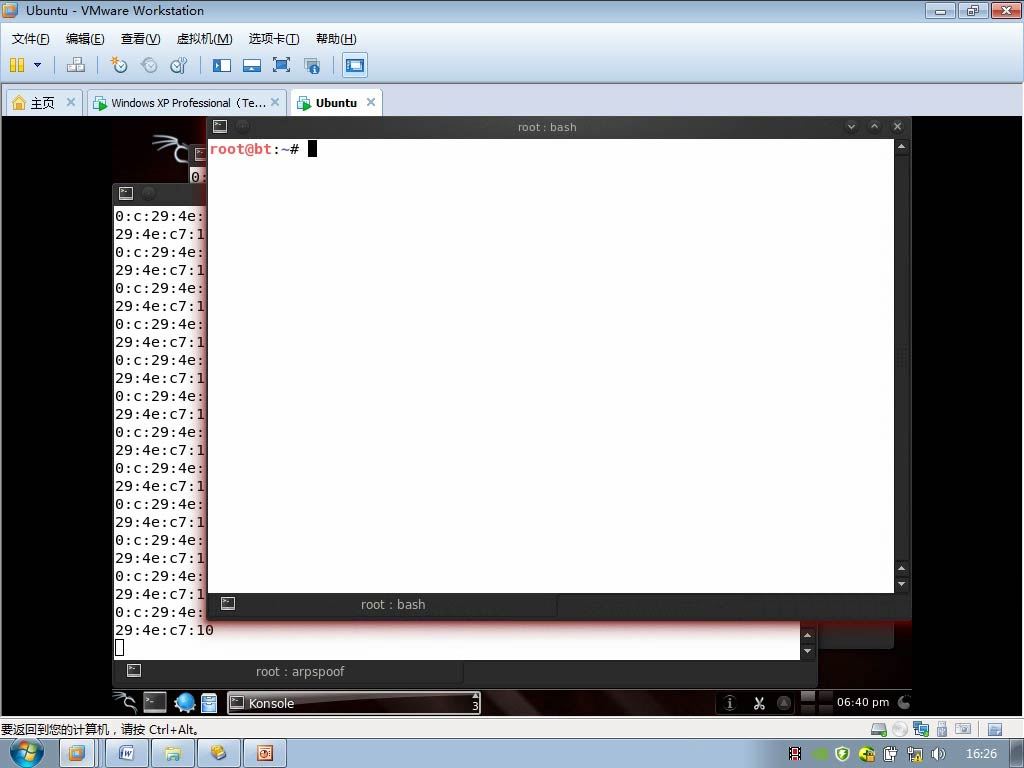
Task: Click the volume speaker tray icon
Action: 938,754
